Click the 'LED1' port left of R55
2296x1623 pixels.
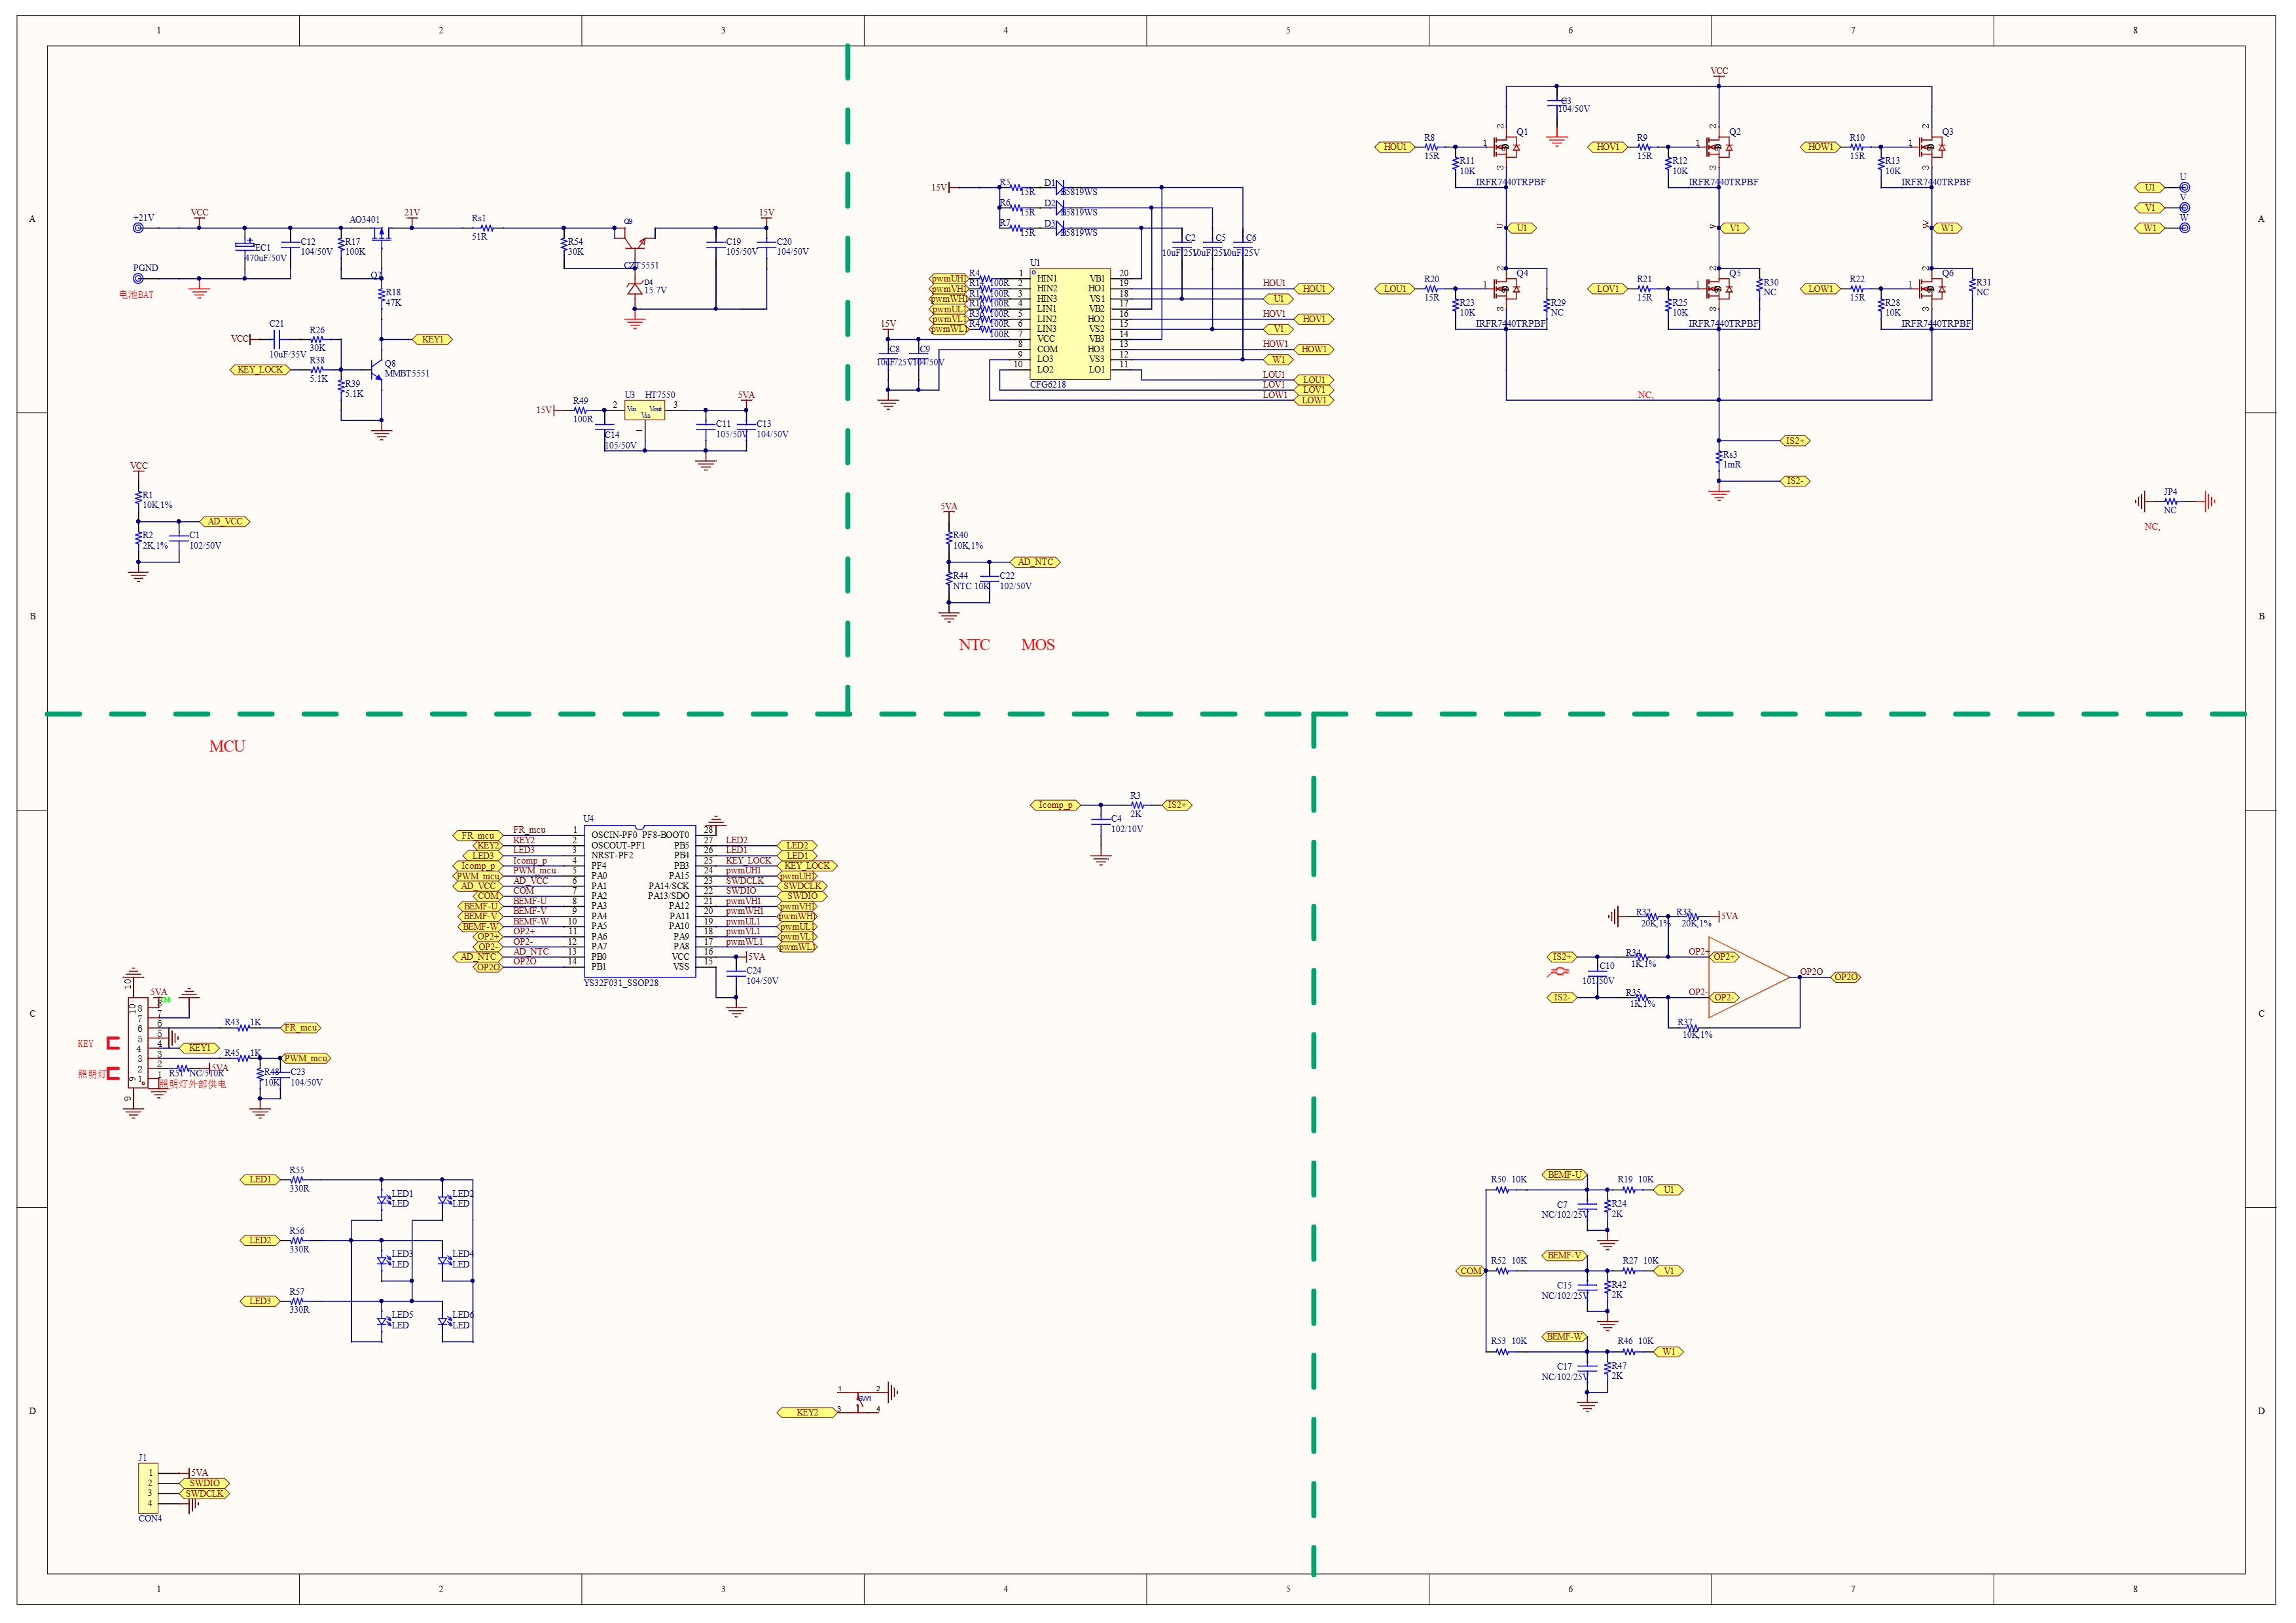[x=260, y=1180]
